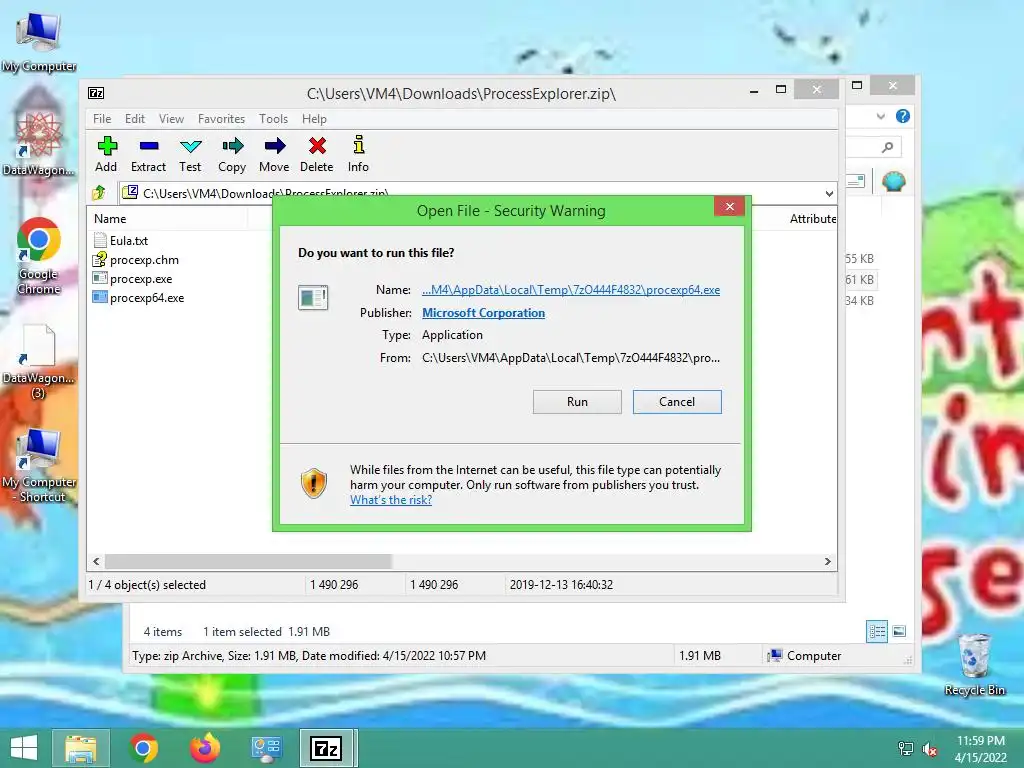Screen dimensions: 1024x768
Task: Select the procexp64.exe file
Action: point(138,298)
